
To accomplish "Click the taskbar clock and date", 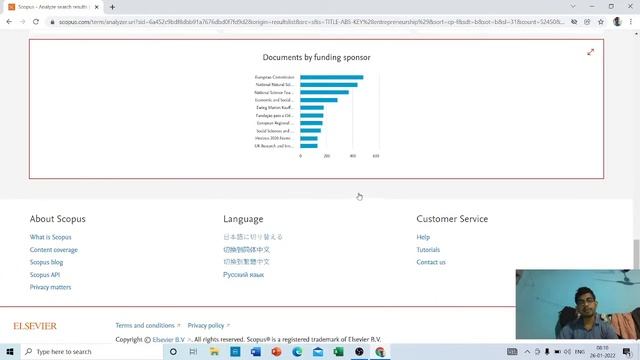I will (602, 351).
